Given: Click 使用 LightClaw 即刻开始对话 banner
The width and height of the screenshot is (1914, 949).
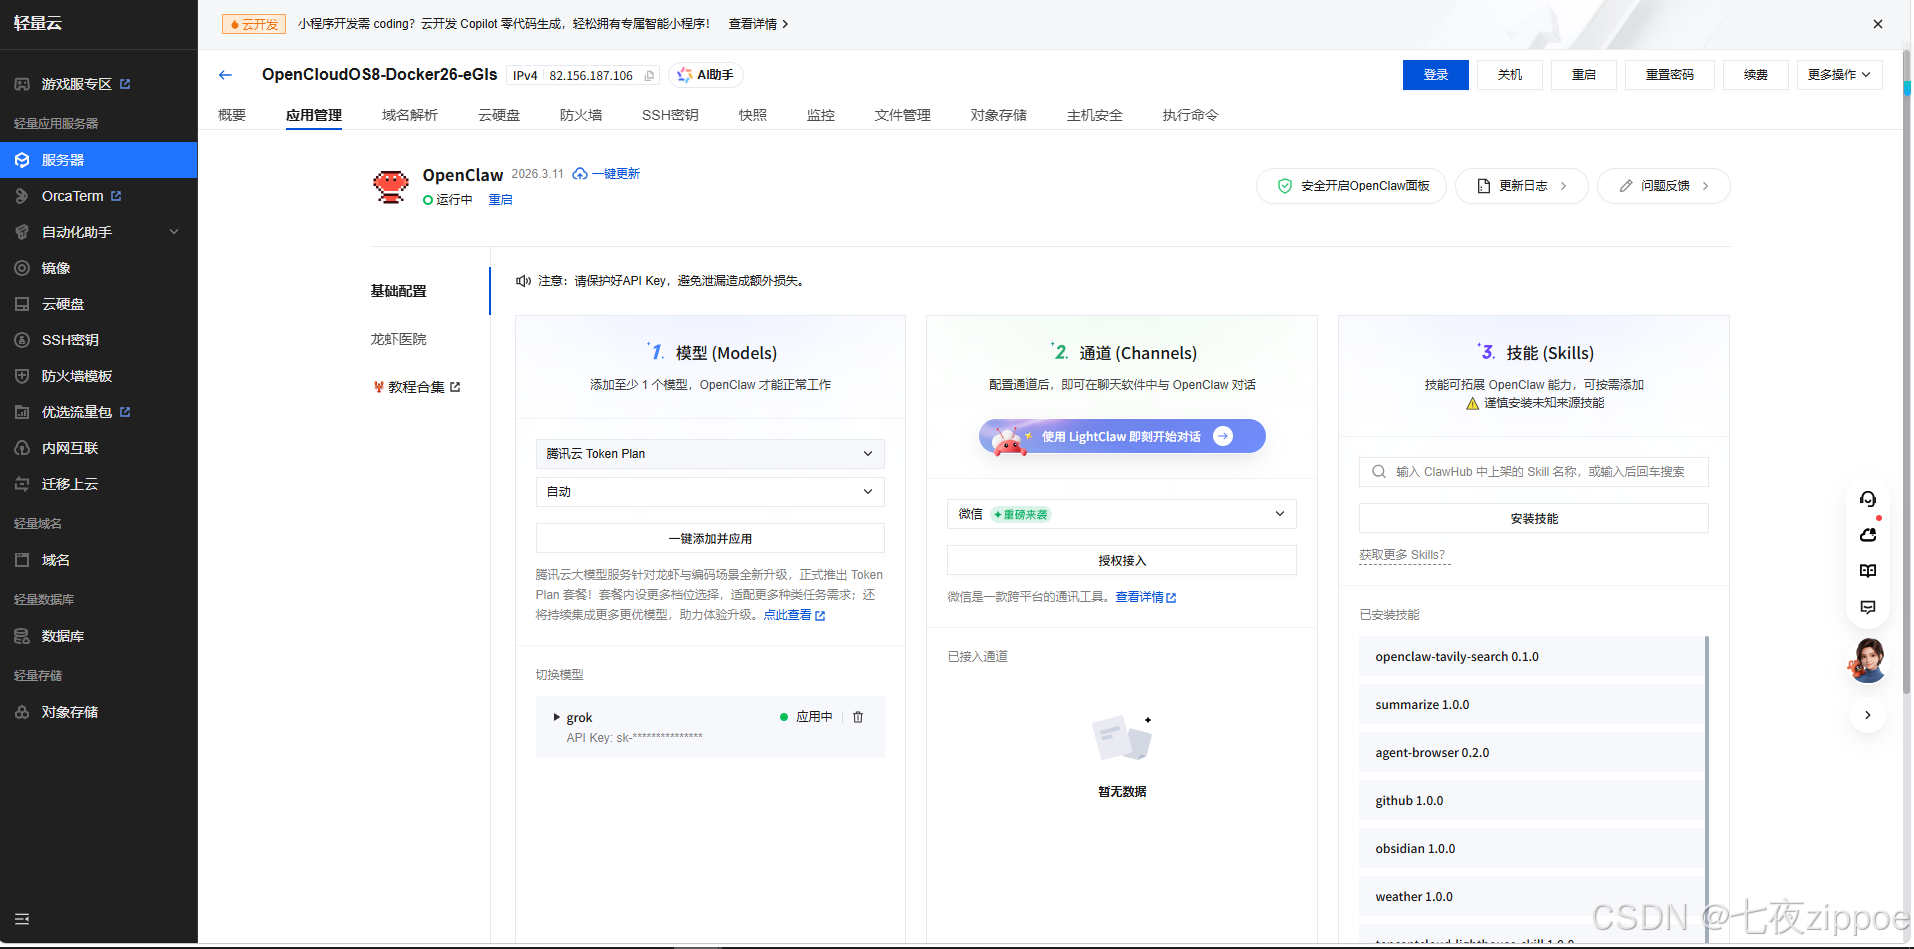Looking at the screenshot, I should pos(1122,436).
